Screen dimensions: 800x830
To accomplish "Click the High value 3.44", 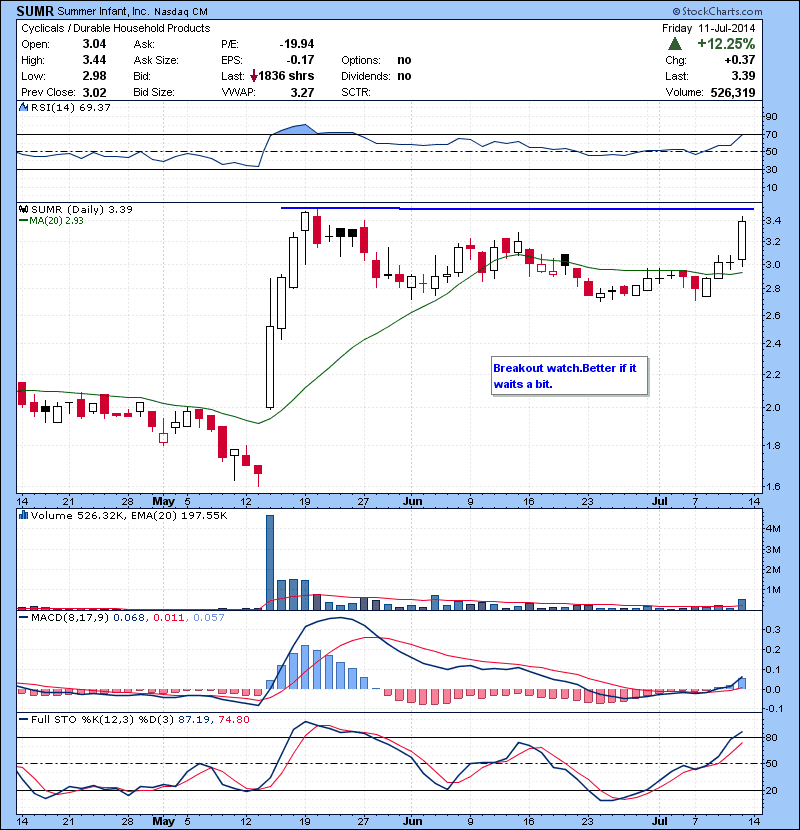I will point(94,60).
